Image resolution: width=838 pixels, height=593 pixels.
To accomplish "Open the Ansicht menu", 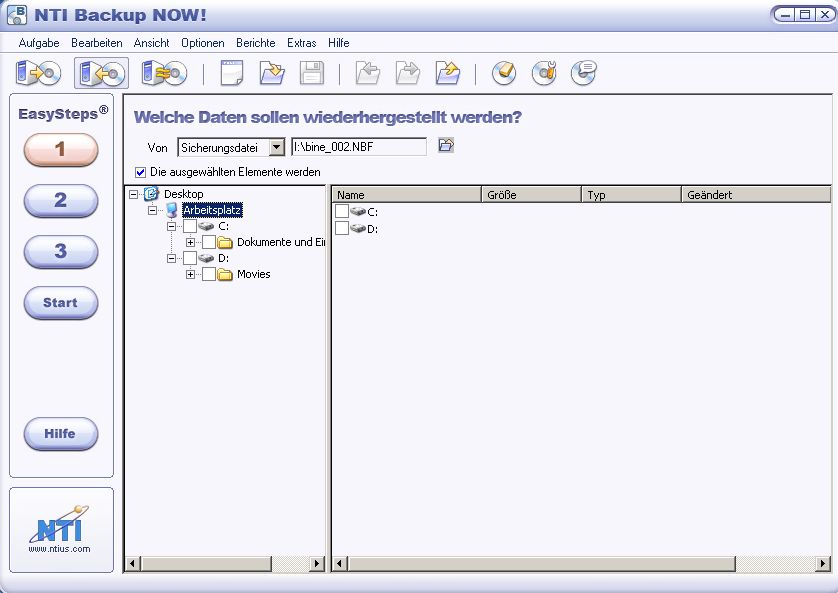I will click(x=151, y=43).
